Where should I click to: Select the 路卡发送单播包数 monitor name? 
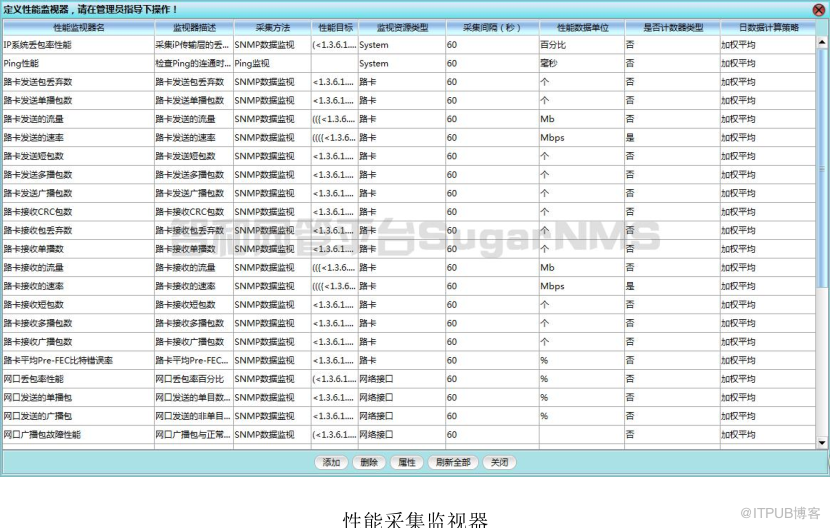tap(38, 101)
